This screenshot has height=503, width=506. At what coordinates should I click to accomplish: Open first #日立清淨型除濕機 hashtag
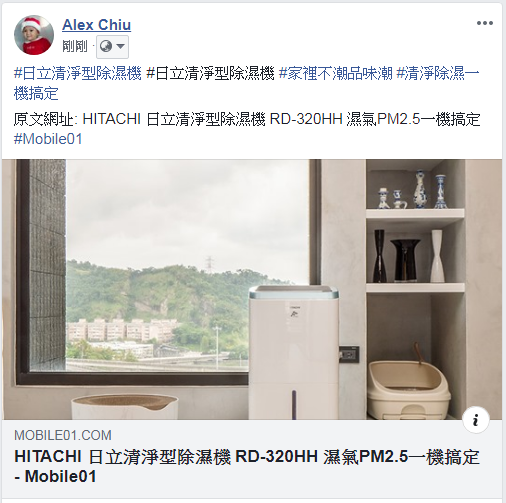click(x=78, y=73)
